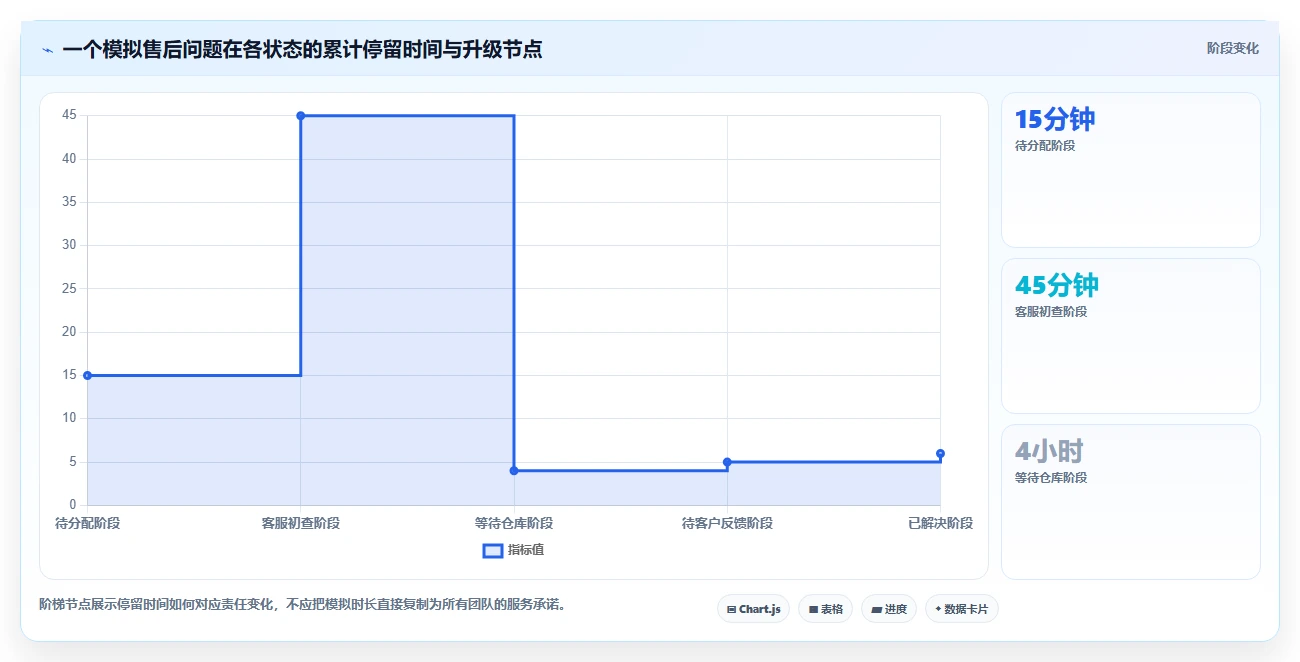Viewport: 1300px width, 662px height.
Task: Click the 15分钟 value text
Action: [x=1055, y=119]
